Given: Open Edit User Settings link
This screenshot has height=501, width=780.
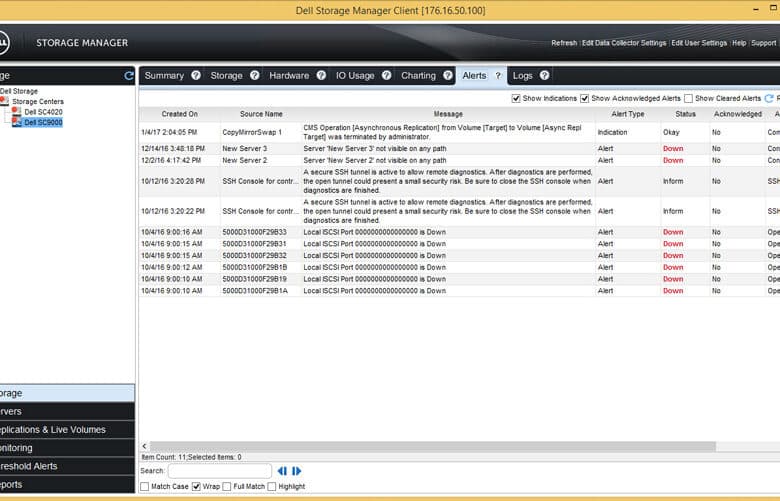Looking at the screenshot, I should coord(699,43).
